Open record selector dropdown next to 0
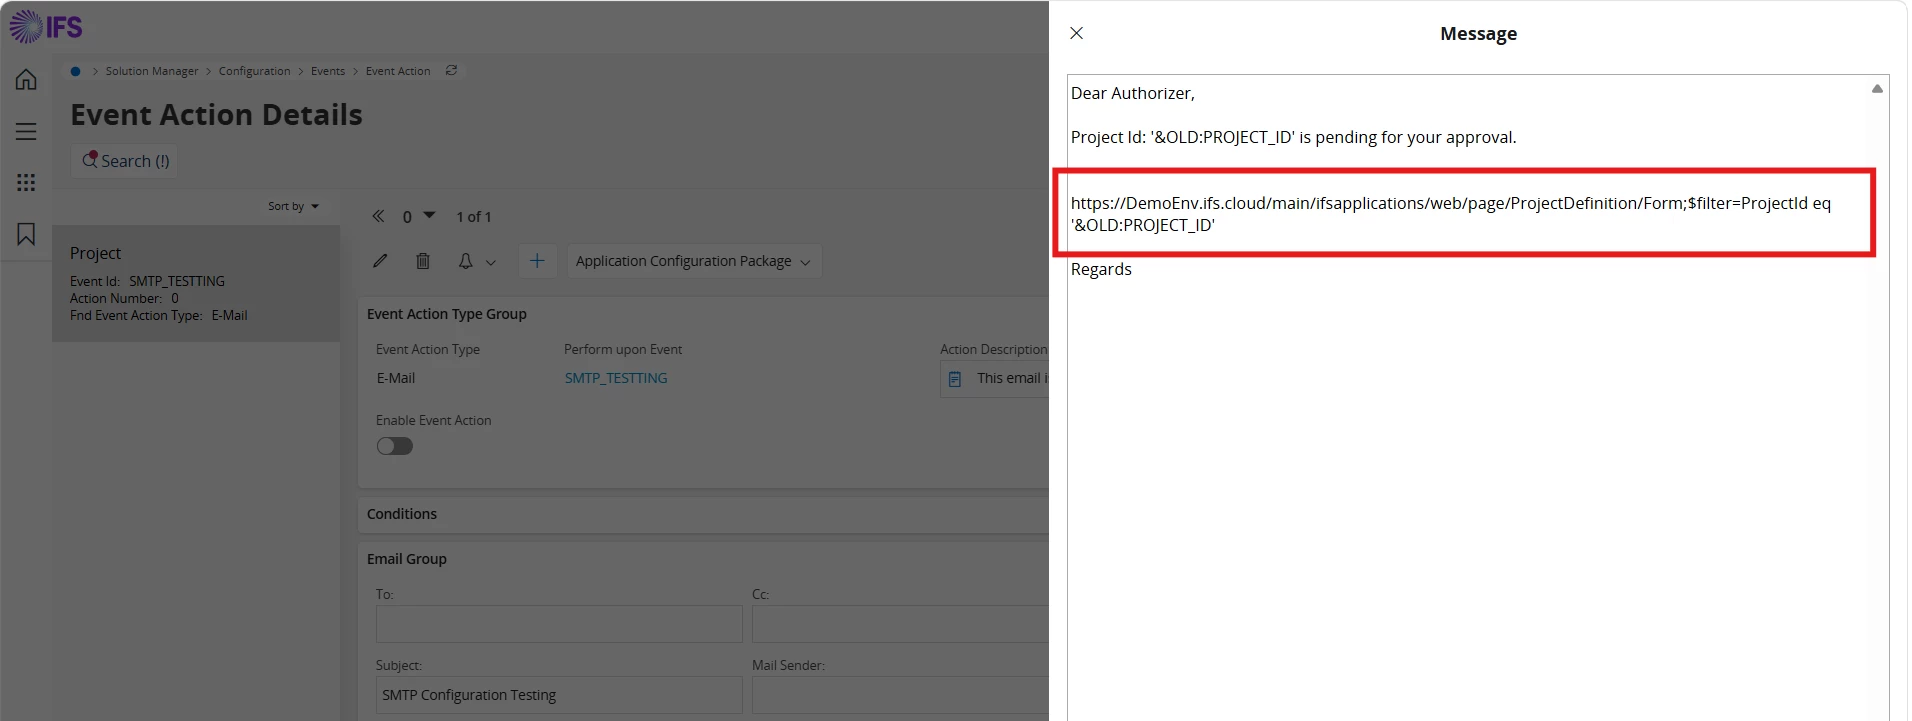The image size is (1912, 721). (429, 215)
